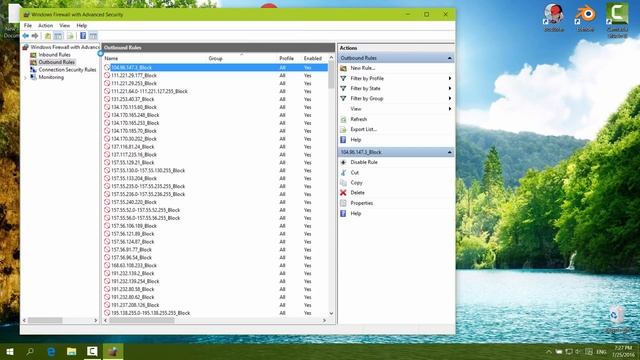This screenshot has width=640, height=360.
Task: Click the rules list scroll down arrow
Action: tap(331, 313)
